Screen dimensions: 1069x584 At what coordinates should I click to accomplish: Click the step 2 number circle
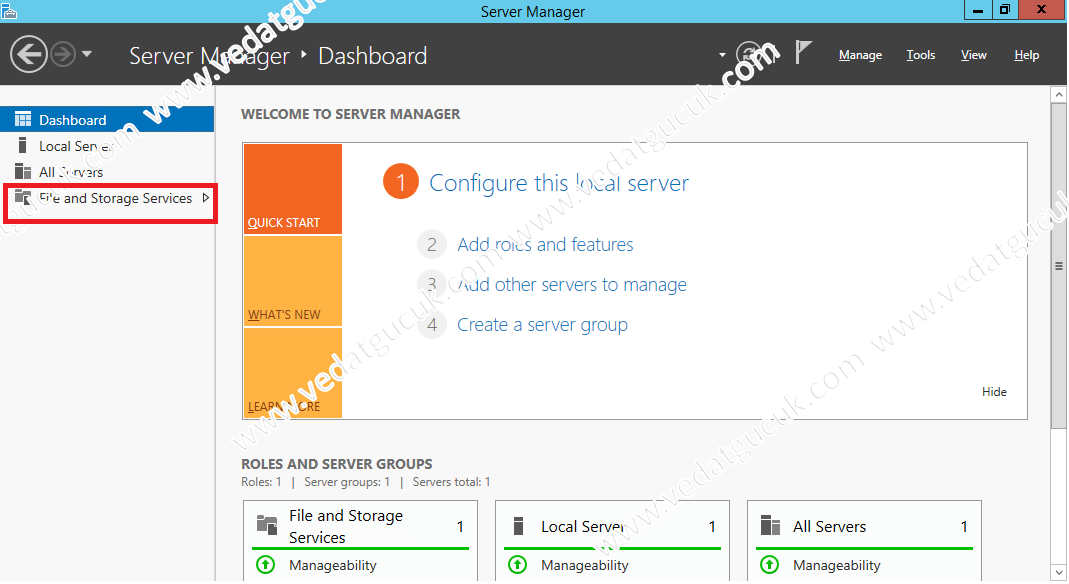click(x=432, y=245)
